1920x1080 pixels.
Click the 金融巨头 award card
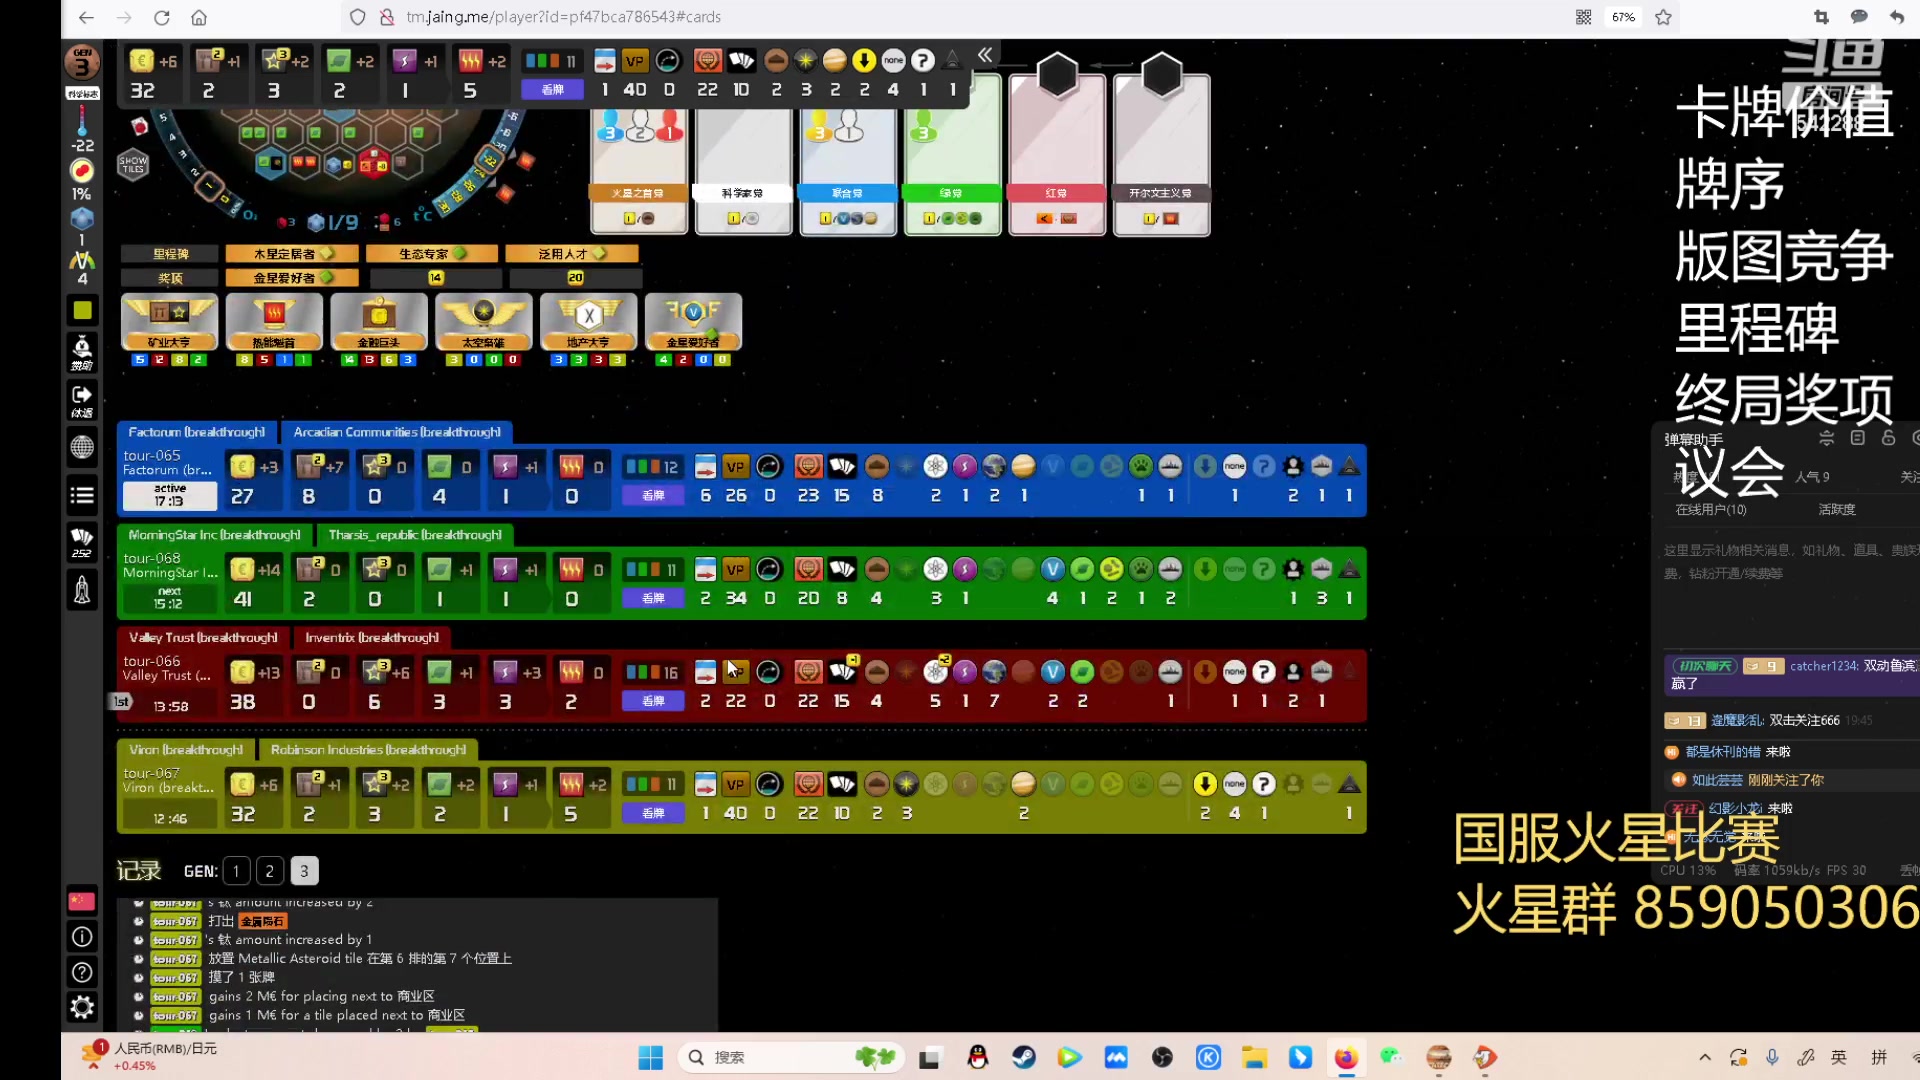click(x=379, y=322)
